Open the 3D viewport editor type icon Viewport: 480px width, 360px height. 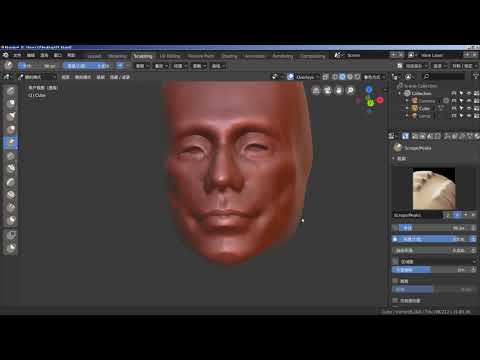[7, 77]
